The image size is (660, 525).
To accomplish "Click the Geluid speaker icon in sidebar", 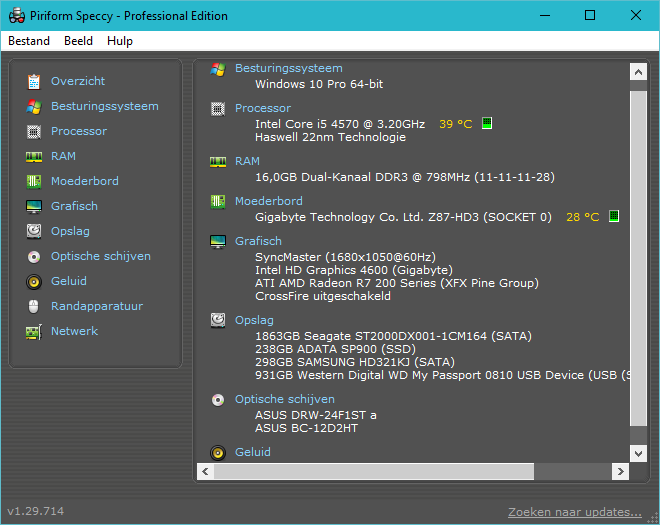I will pyautogui.click(x=34, y=281).
